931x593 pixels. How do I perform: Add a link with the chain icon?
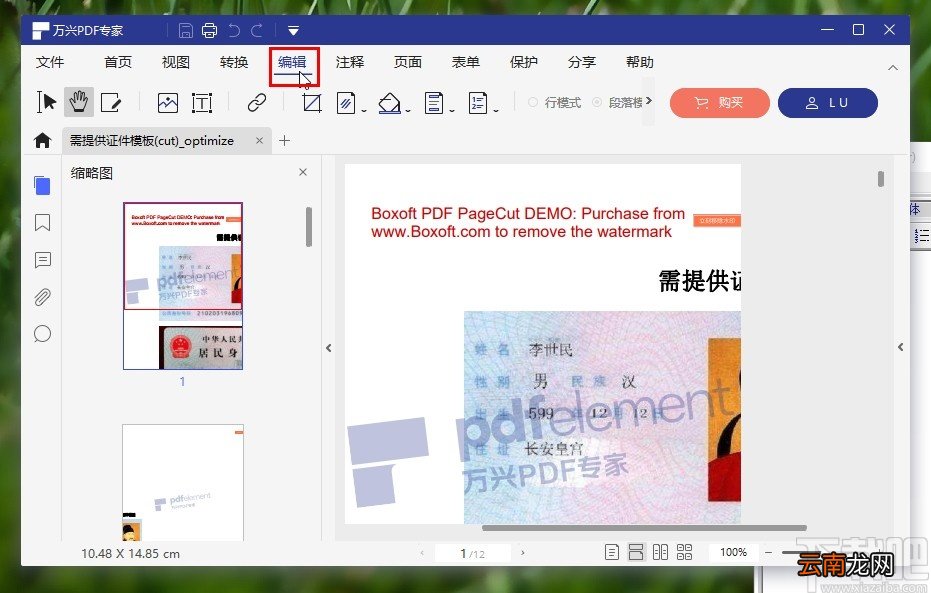[x=256, y=103]
